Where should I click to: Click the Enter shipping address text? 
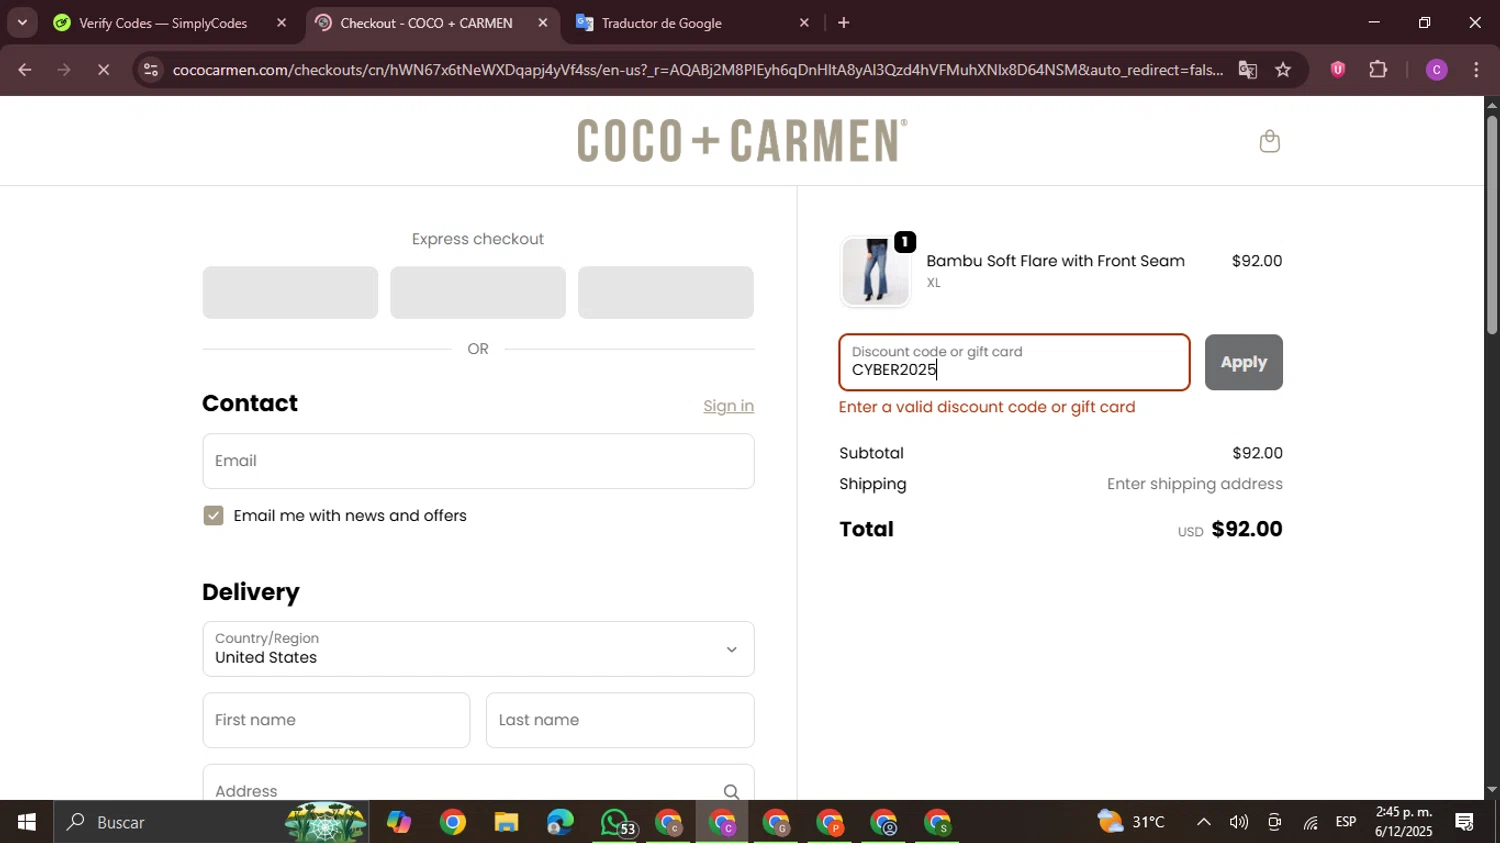[x=1194, y=484]
